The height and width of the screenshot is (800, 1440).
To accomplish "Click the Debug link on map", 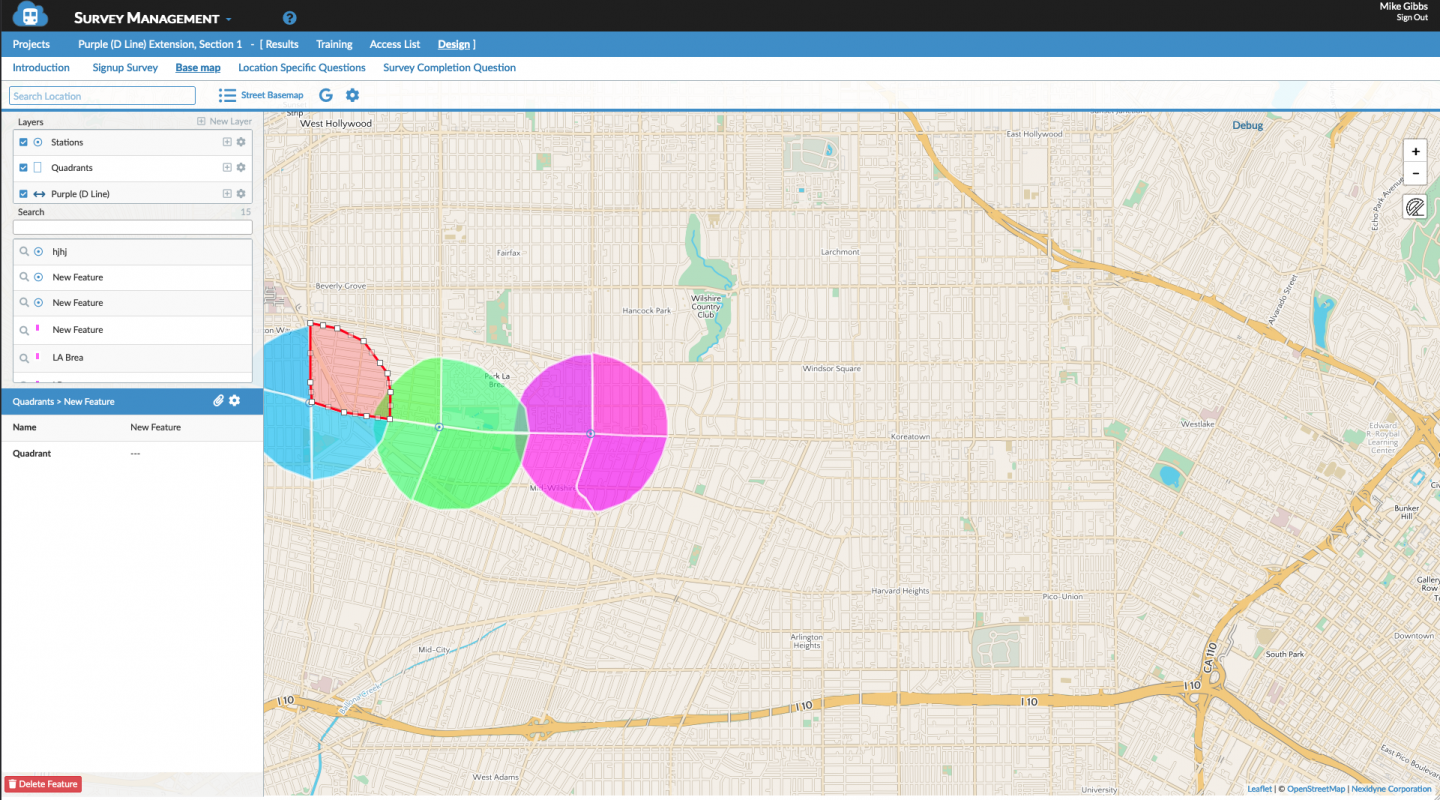I will tap(1248, 126).
